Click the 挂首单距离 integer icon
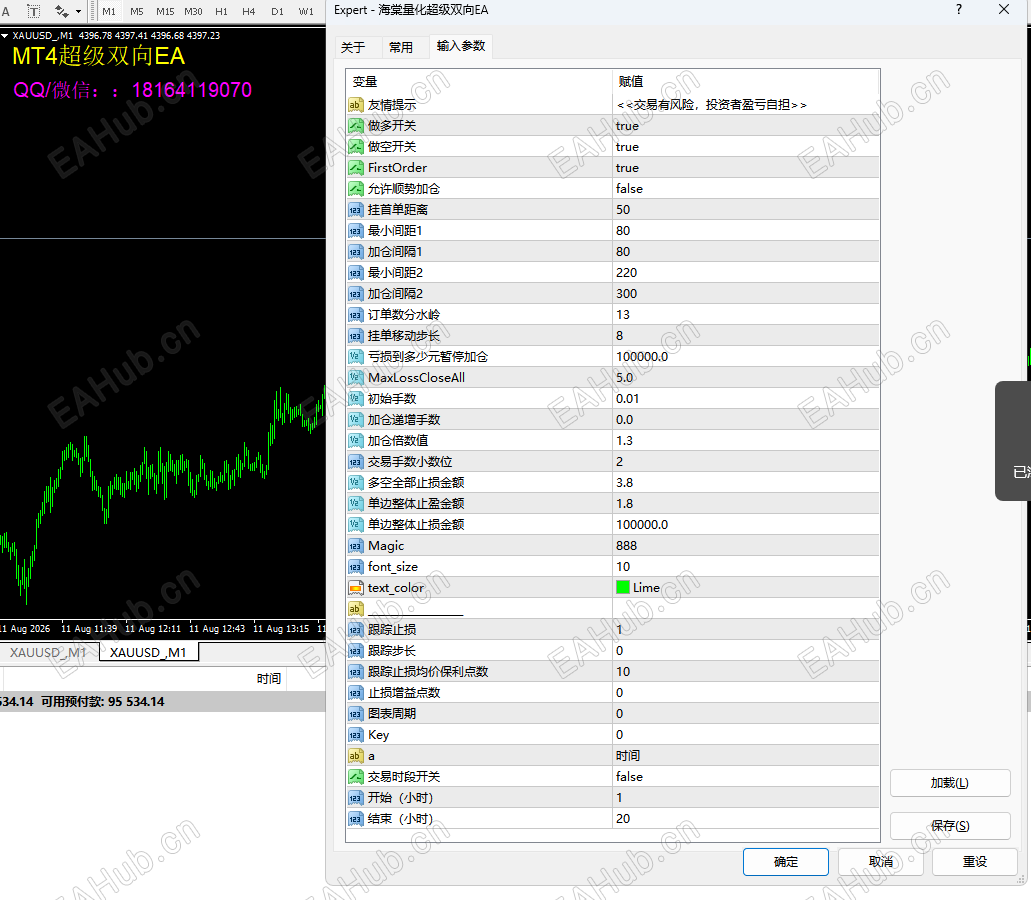1031x900 pixels. 356,210
